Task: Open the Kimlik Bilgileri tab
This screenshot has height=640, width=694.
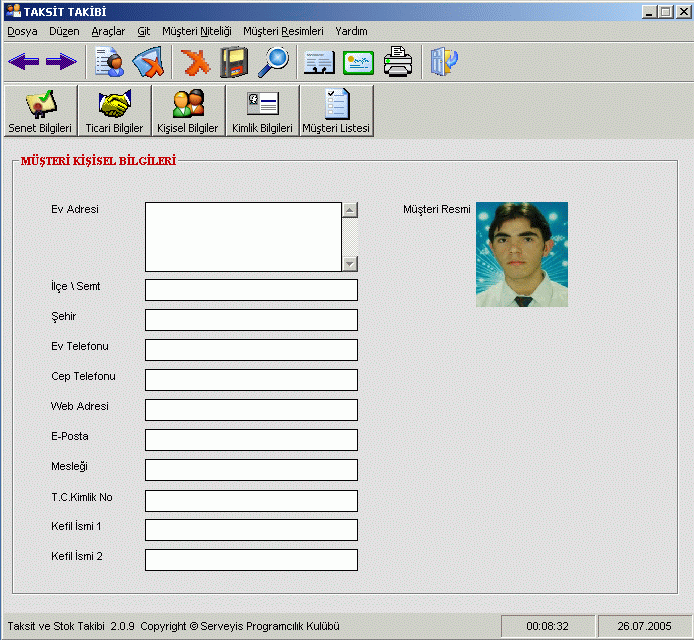Action: (x=262, y=111)
